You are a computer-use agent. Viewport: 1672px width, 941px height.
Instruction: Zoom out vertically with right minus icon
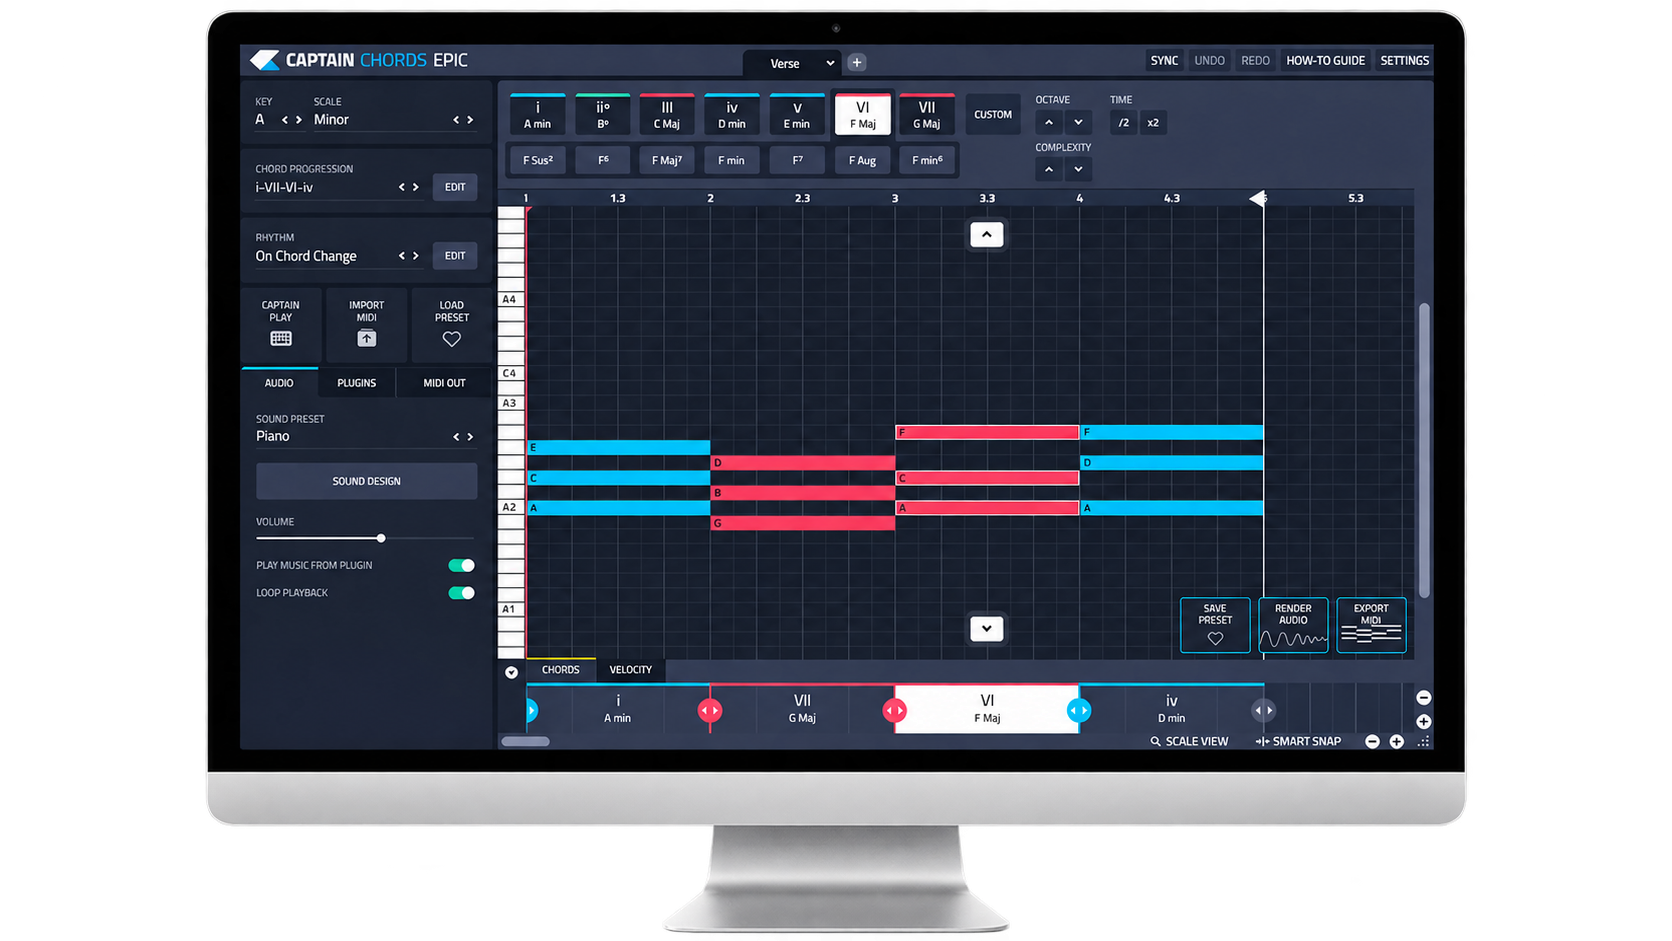1424,697
